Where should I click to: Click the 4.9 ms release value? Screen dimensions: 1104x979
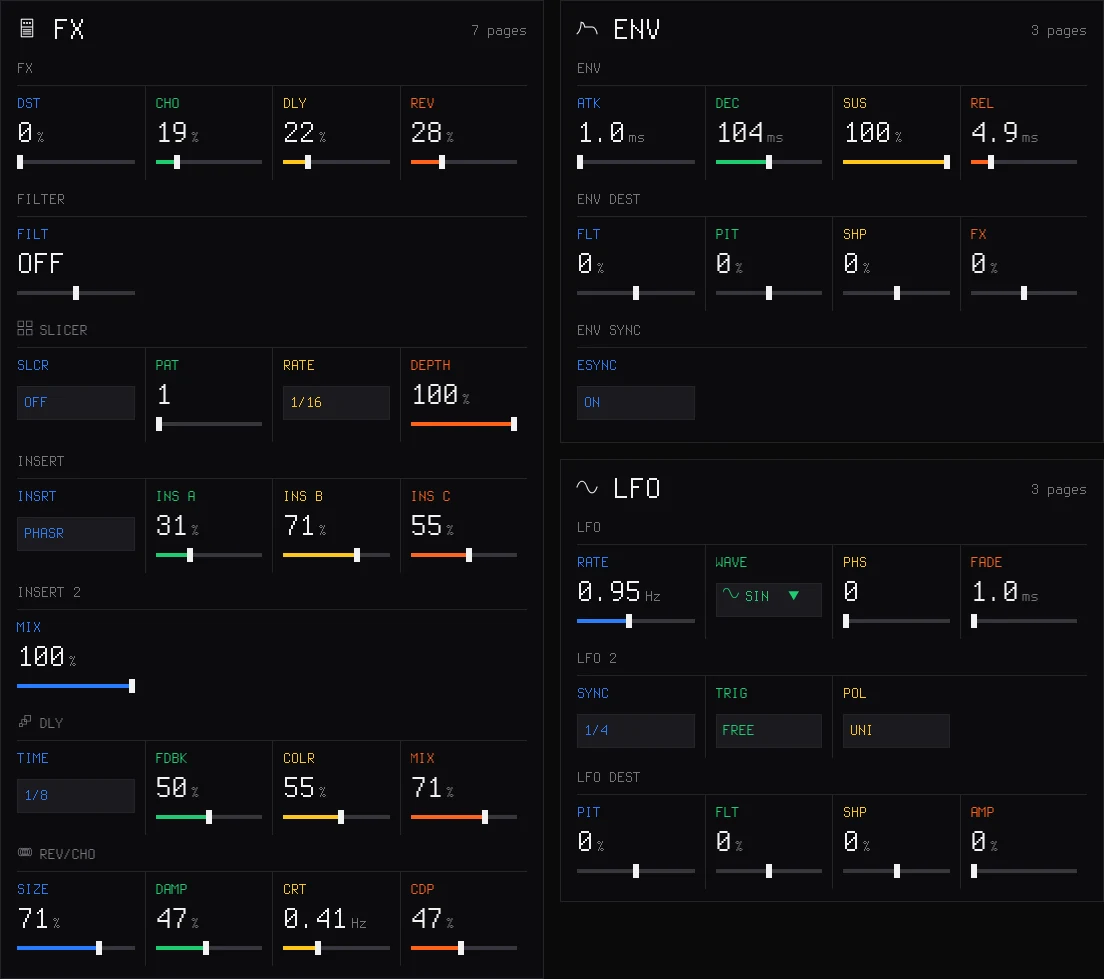point(1004,132)
